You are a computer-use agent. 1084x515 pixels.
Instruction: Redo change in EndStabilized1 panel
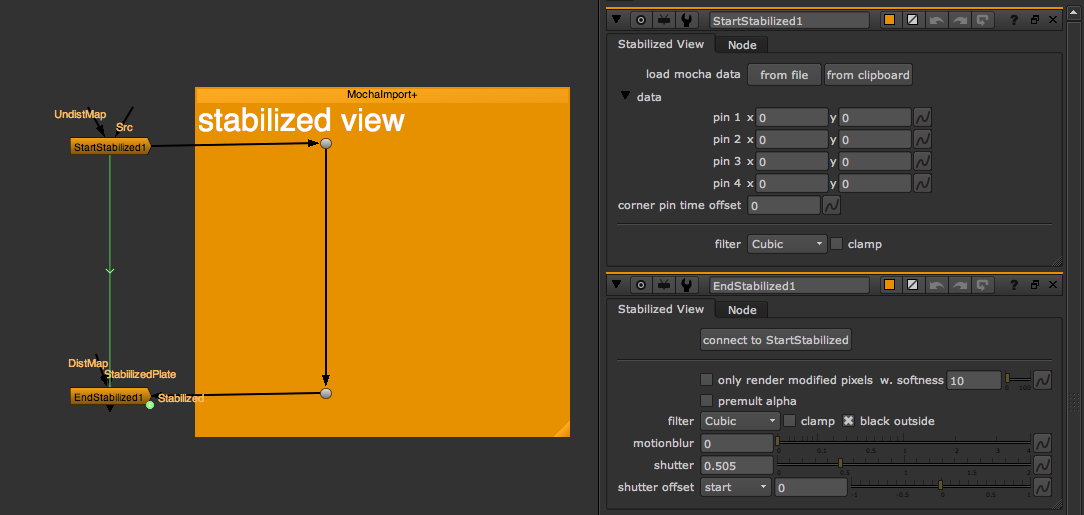(958, 285)
